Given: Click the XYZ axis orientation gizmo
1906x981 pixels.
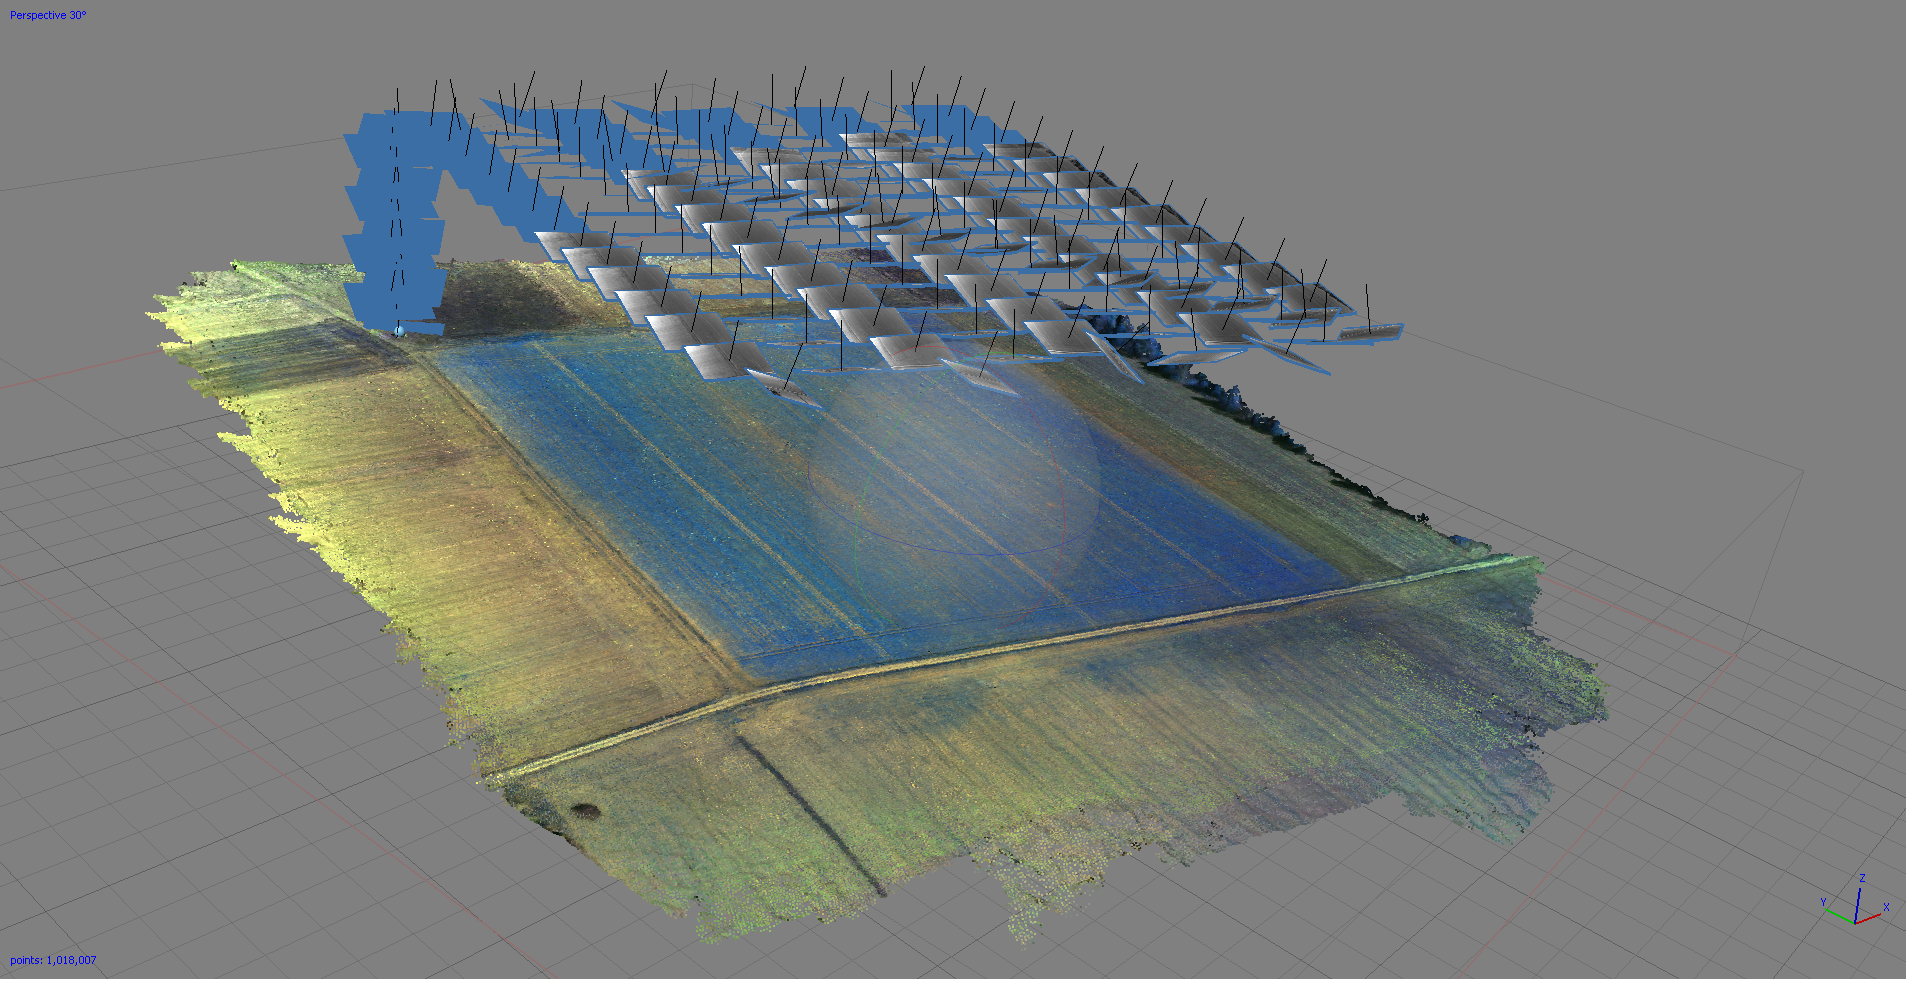Looking at the screenshot, I should (1856, 900).
